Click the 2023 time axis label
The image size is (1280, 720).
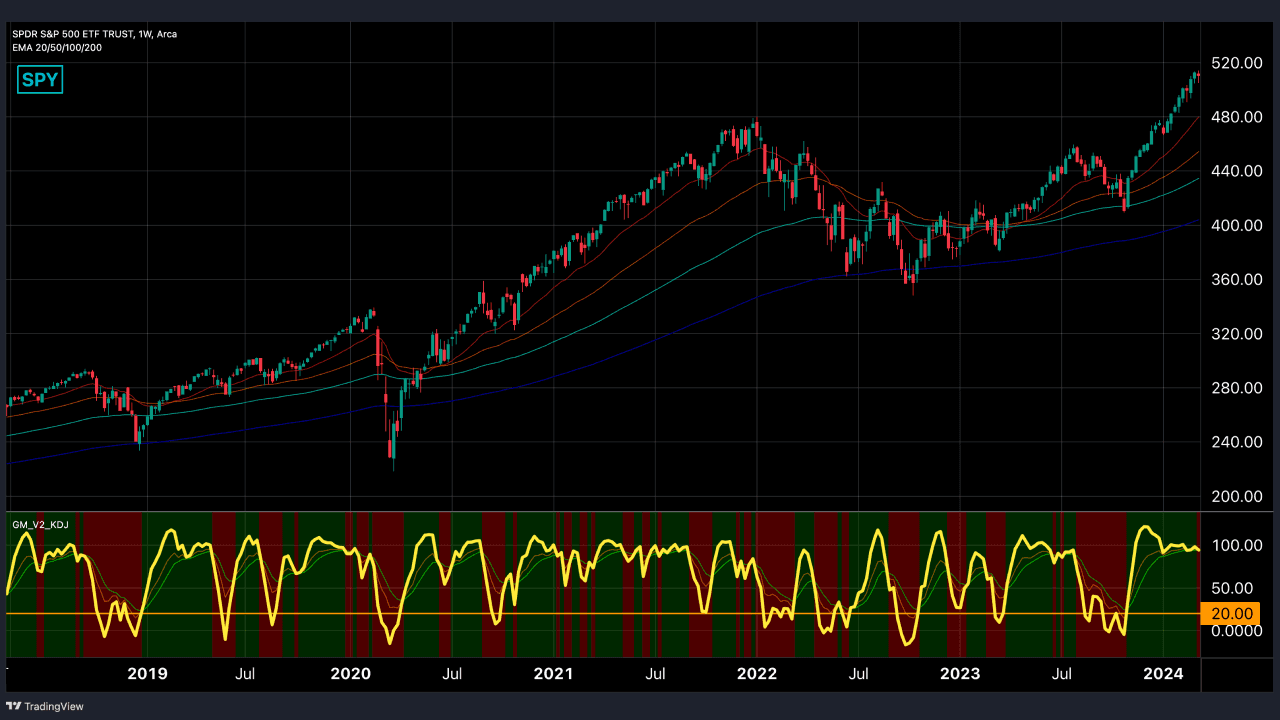pos(960,673)
